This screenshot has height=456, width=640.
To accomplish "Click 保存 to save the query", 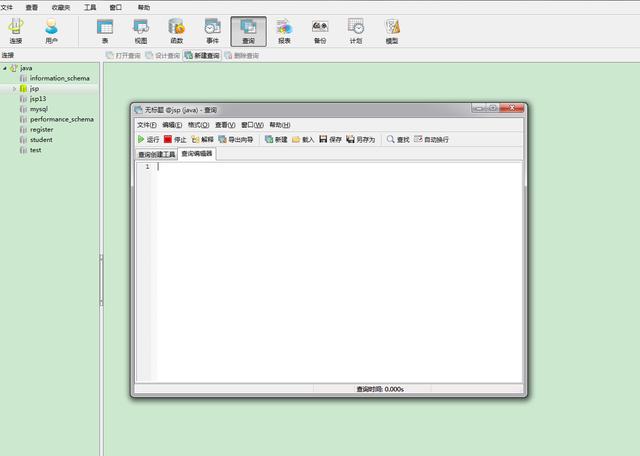I will point(330,140).
